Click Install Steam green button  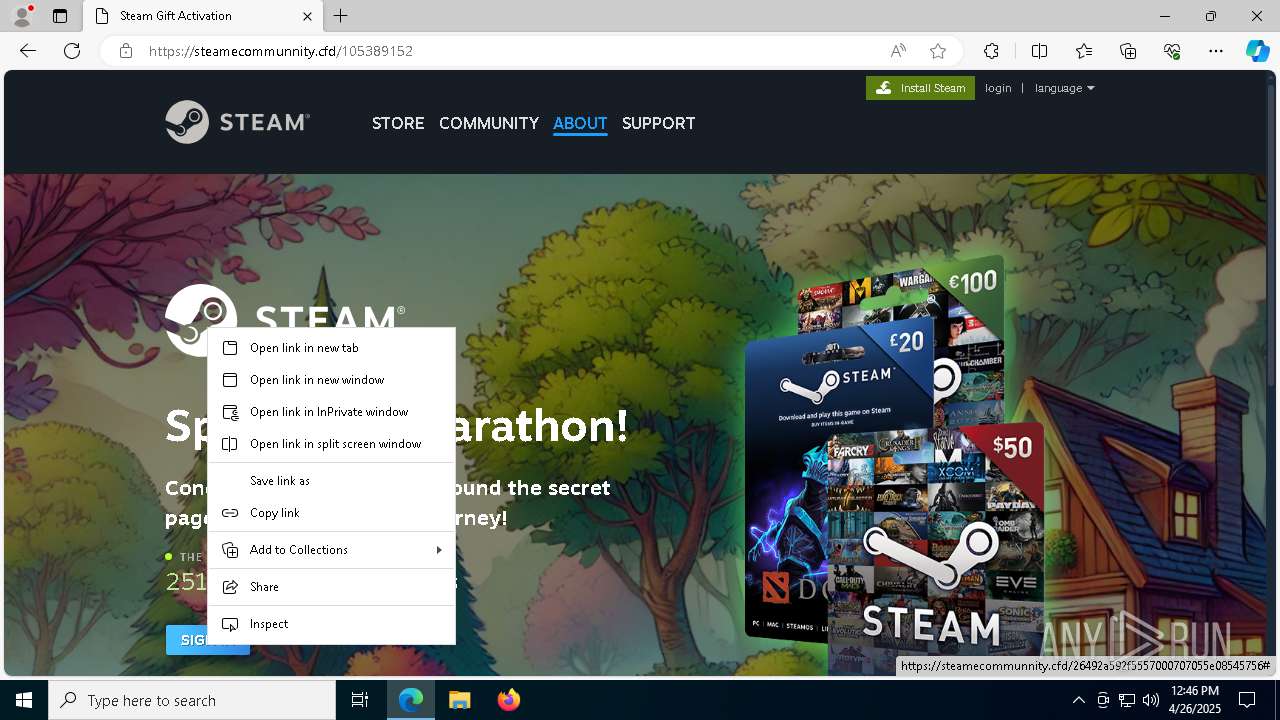[x=920, y=88]
